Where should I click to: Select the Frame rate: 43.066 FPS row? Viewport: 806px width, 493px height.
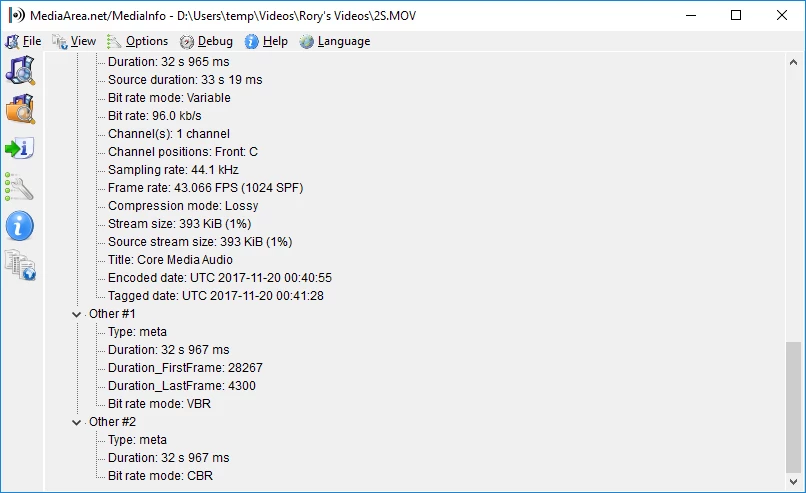[x=206, y=188]
